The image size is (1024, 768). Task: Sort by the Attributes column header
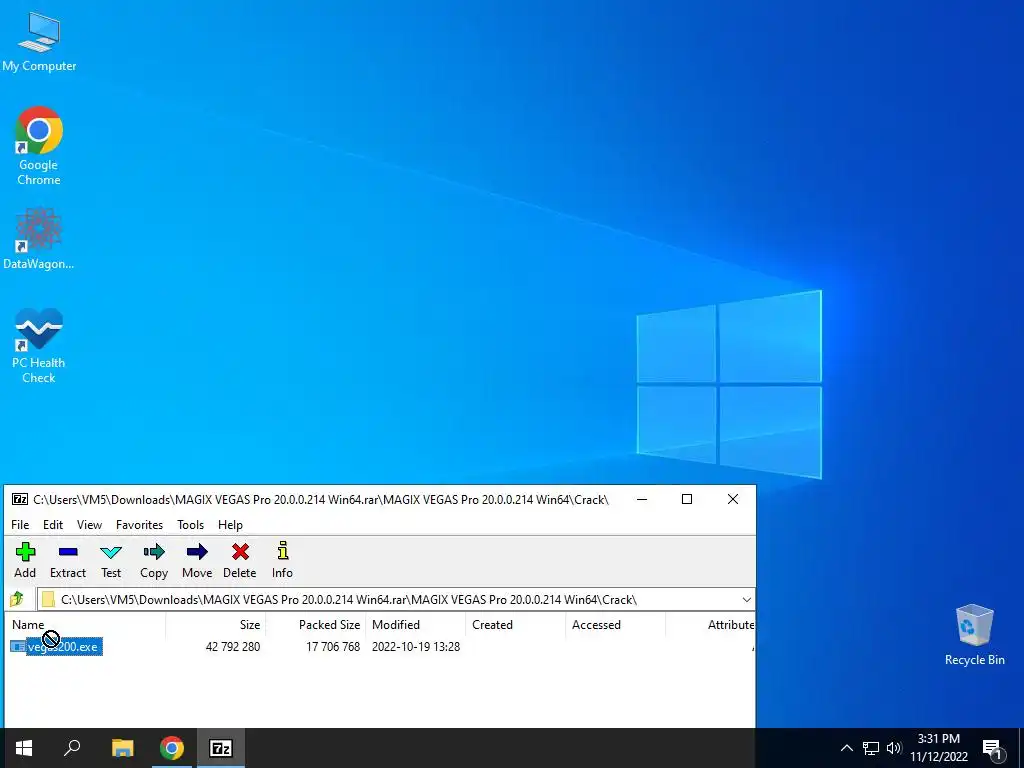point(711,625)
